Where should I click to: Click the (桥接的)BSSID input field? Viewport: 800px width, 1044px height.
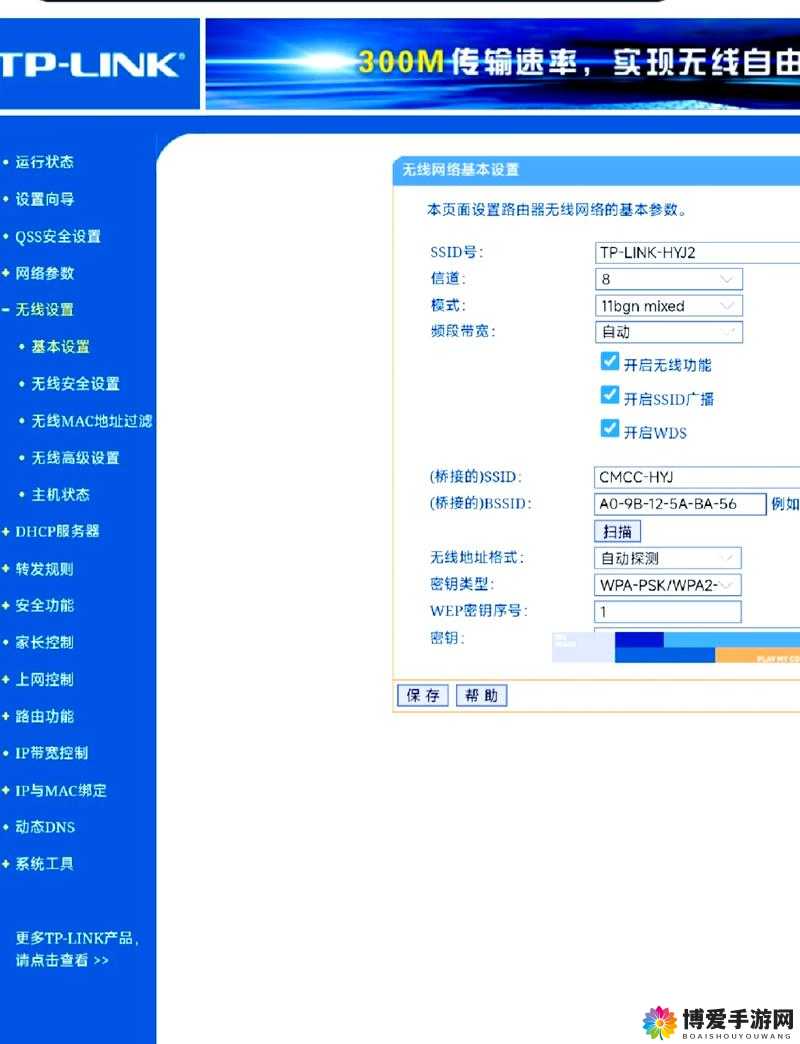[x=680, y=504]
